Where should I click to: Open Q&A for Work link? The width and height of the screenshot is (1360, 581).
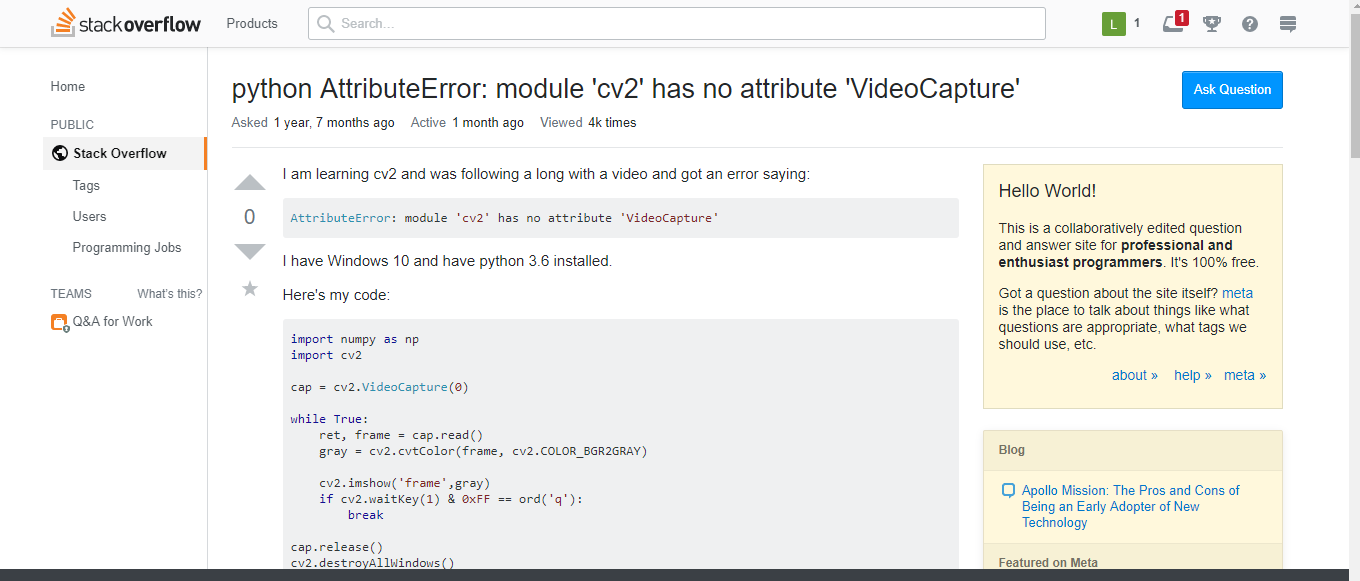(113, 322)
